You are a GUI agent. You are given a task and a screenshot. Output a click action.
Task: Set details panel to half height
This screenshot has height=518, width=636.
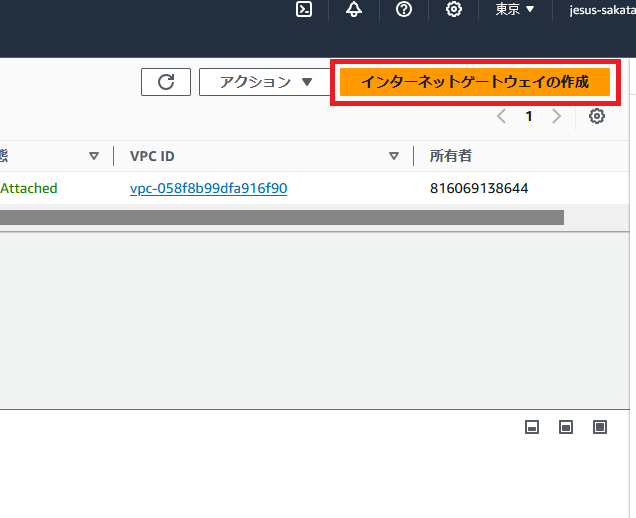tap(566, 427)
